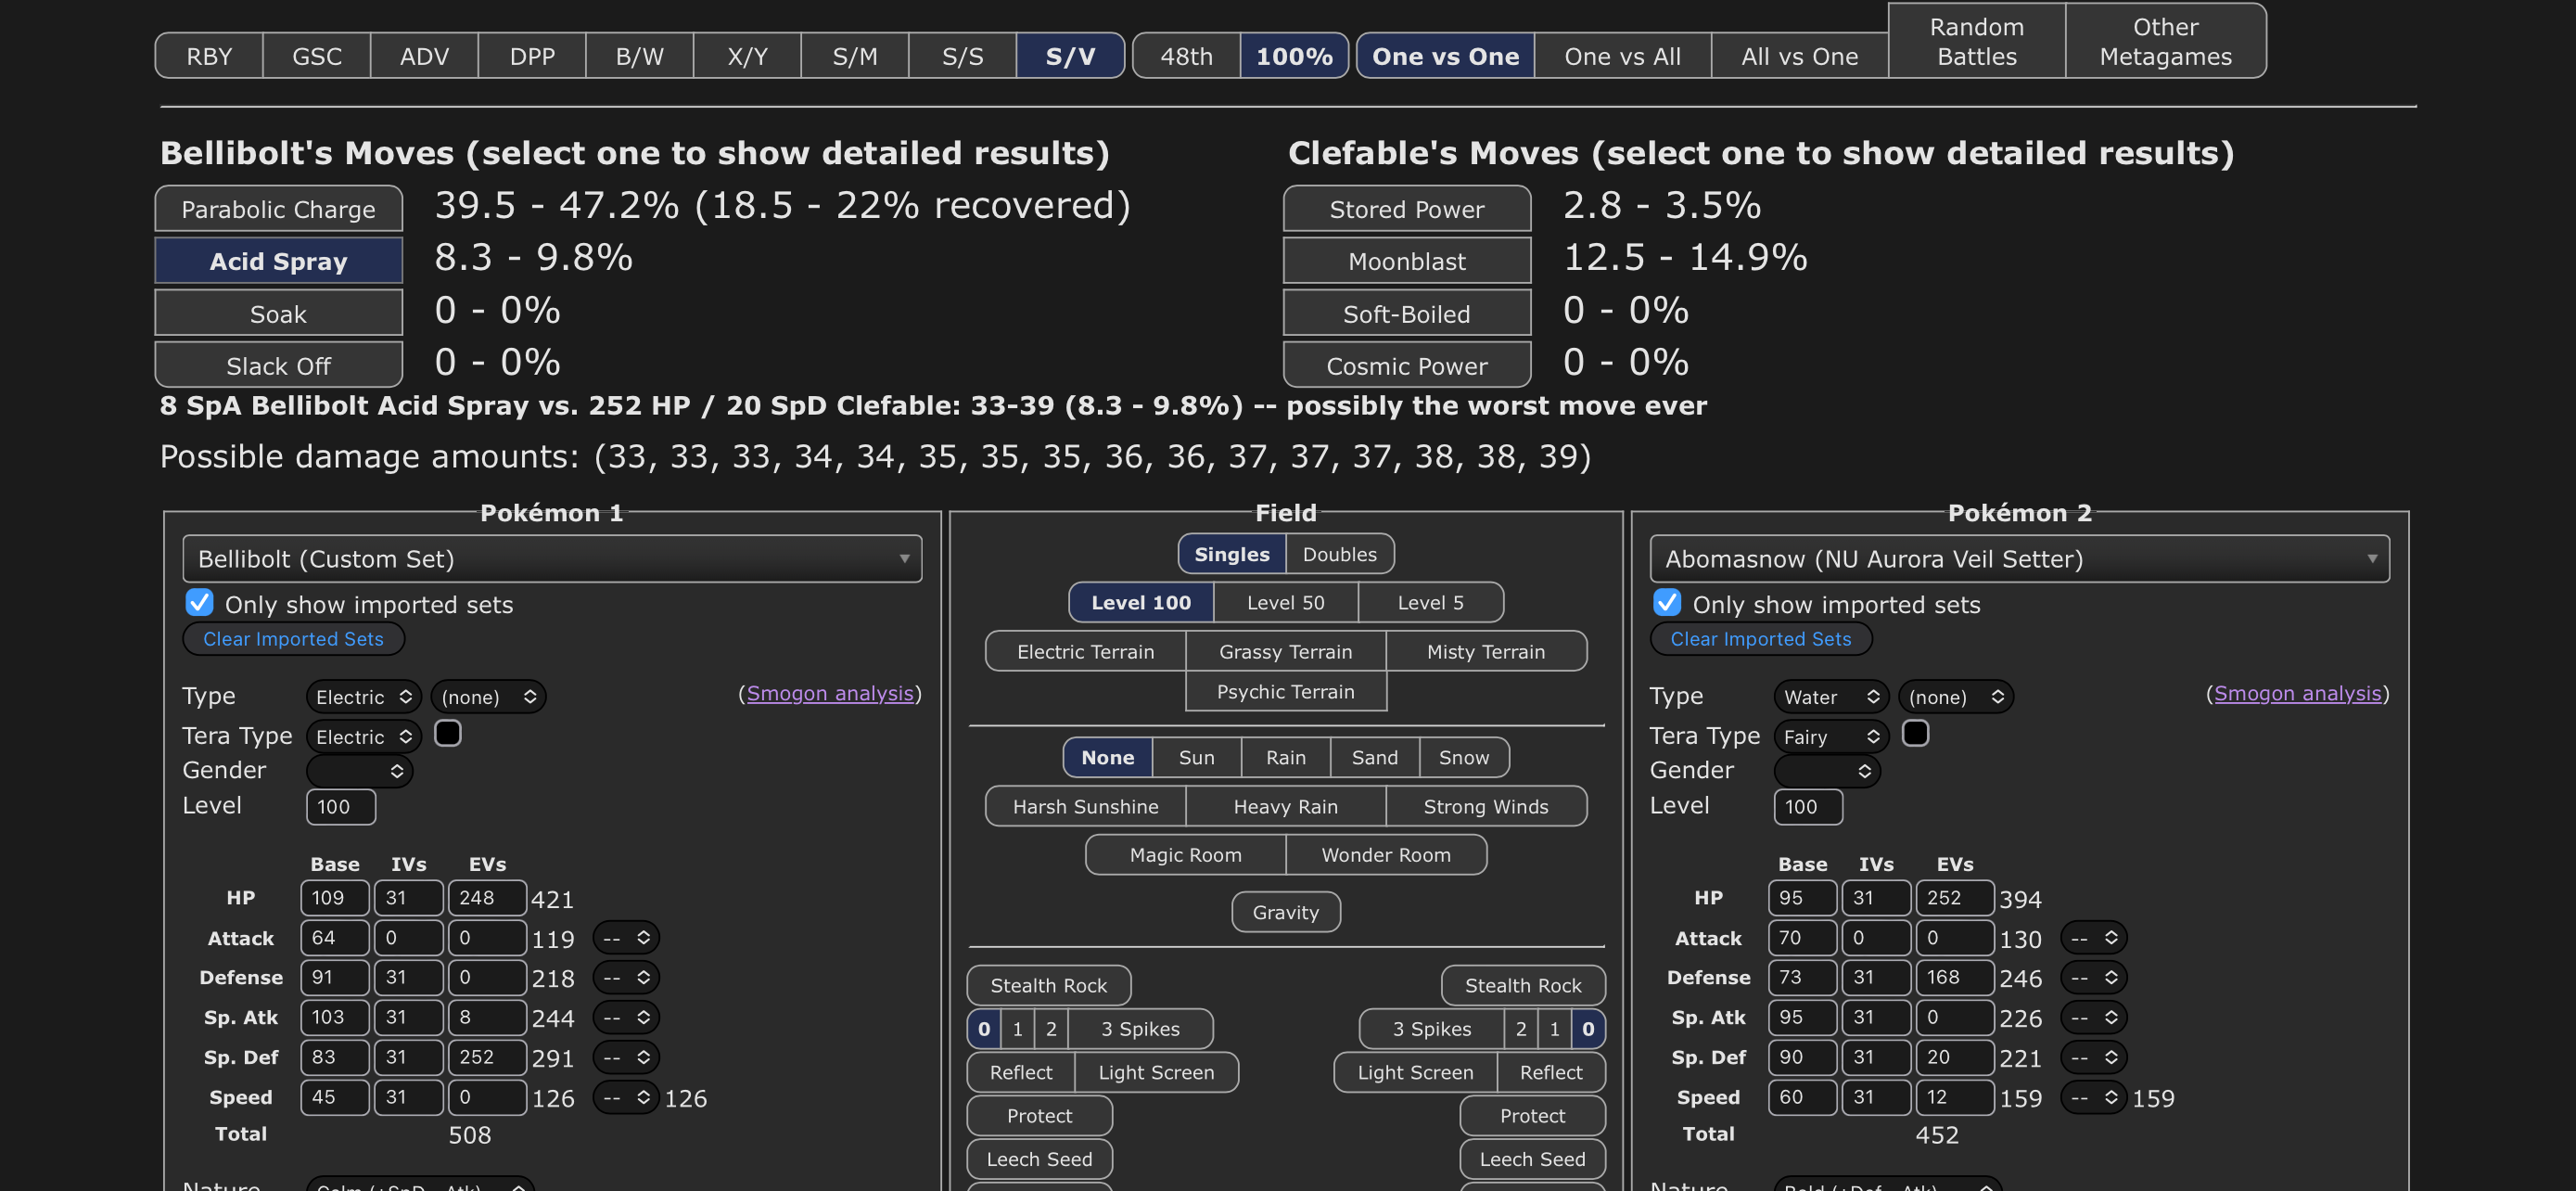This screenshot has width=2576, height=1191.
Task: Open Pokémon 1 Smogon analysis link
Action: click(x=830, y=693)
